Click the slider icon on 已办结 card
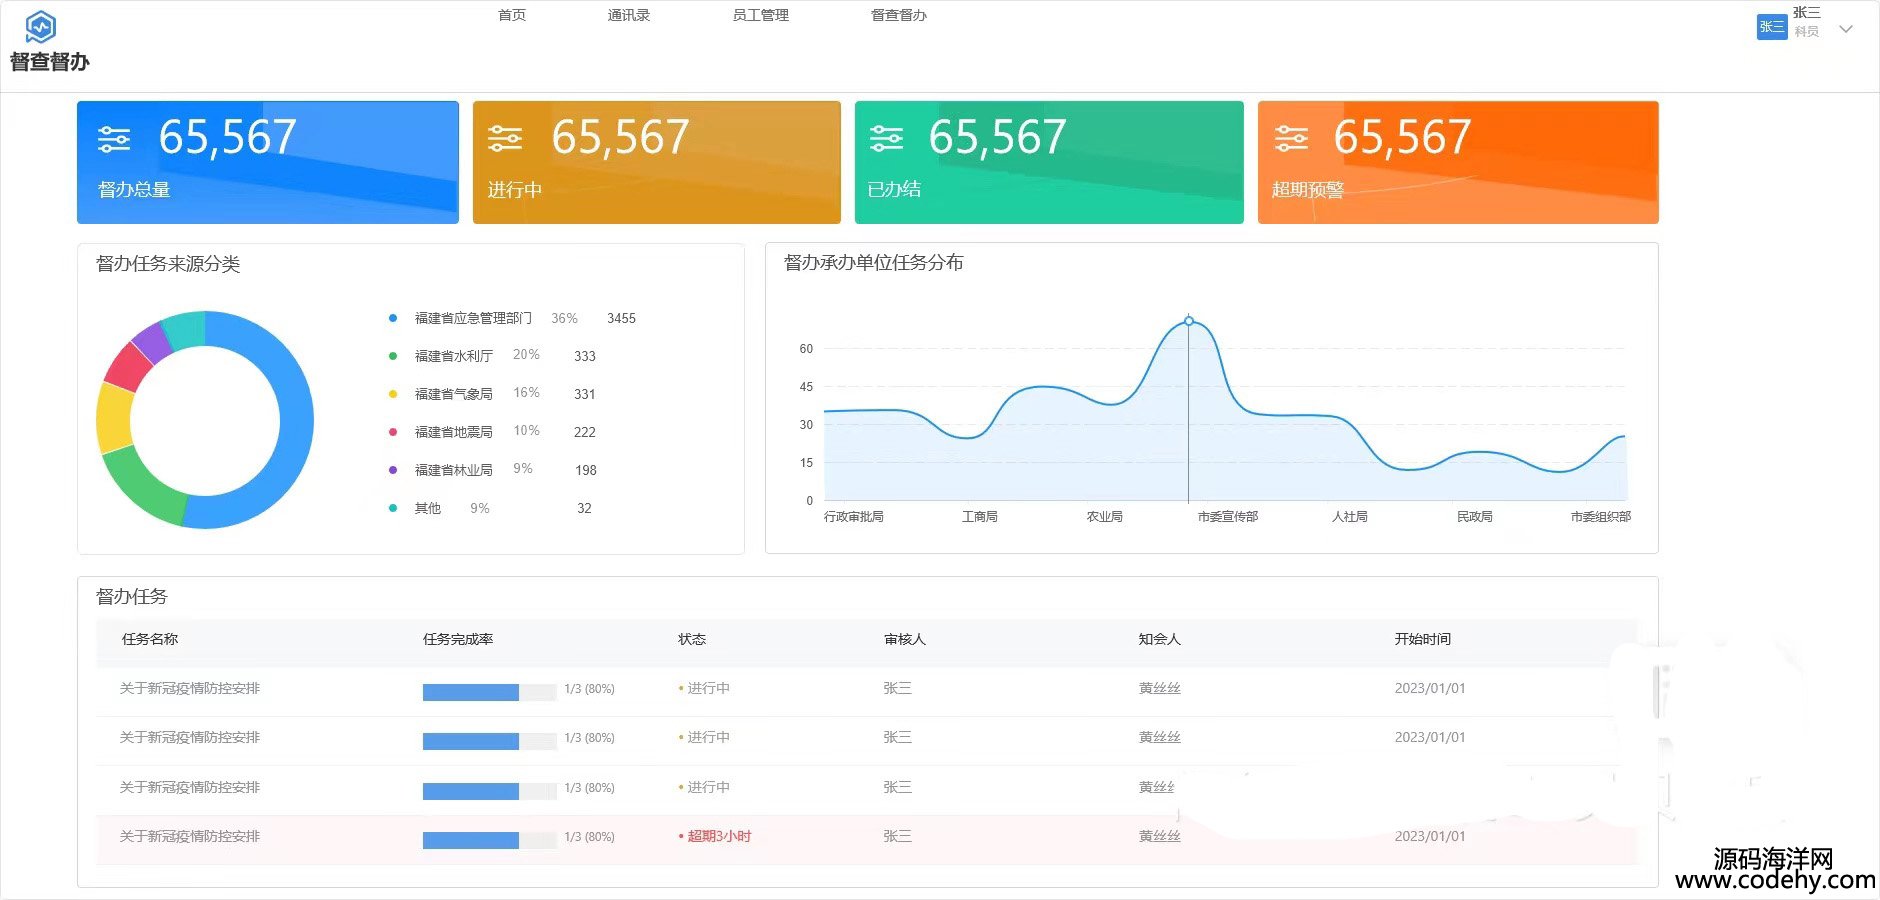 tap(886, 139)
